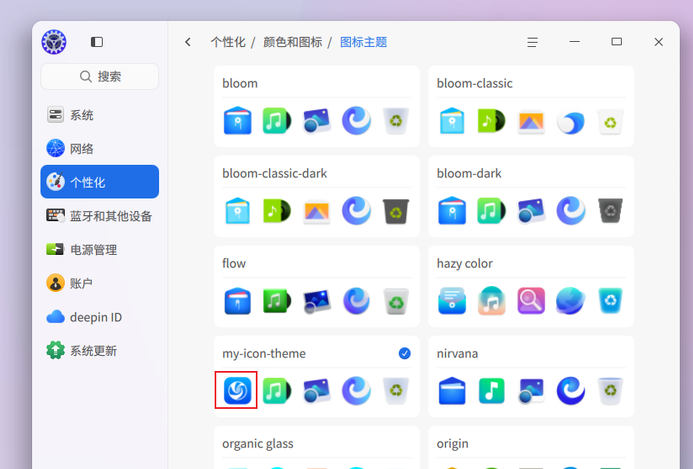This screenshot has width=693, height=469.
Task: Select the flow theme title
Action: pyautogui.click(x=234, y=263)
